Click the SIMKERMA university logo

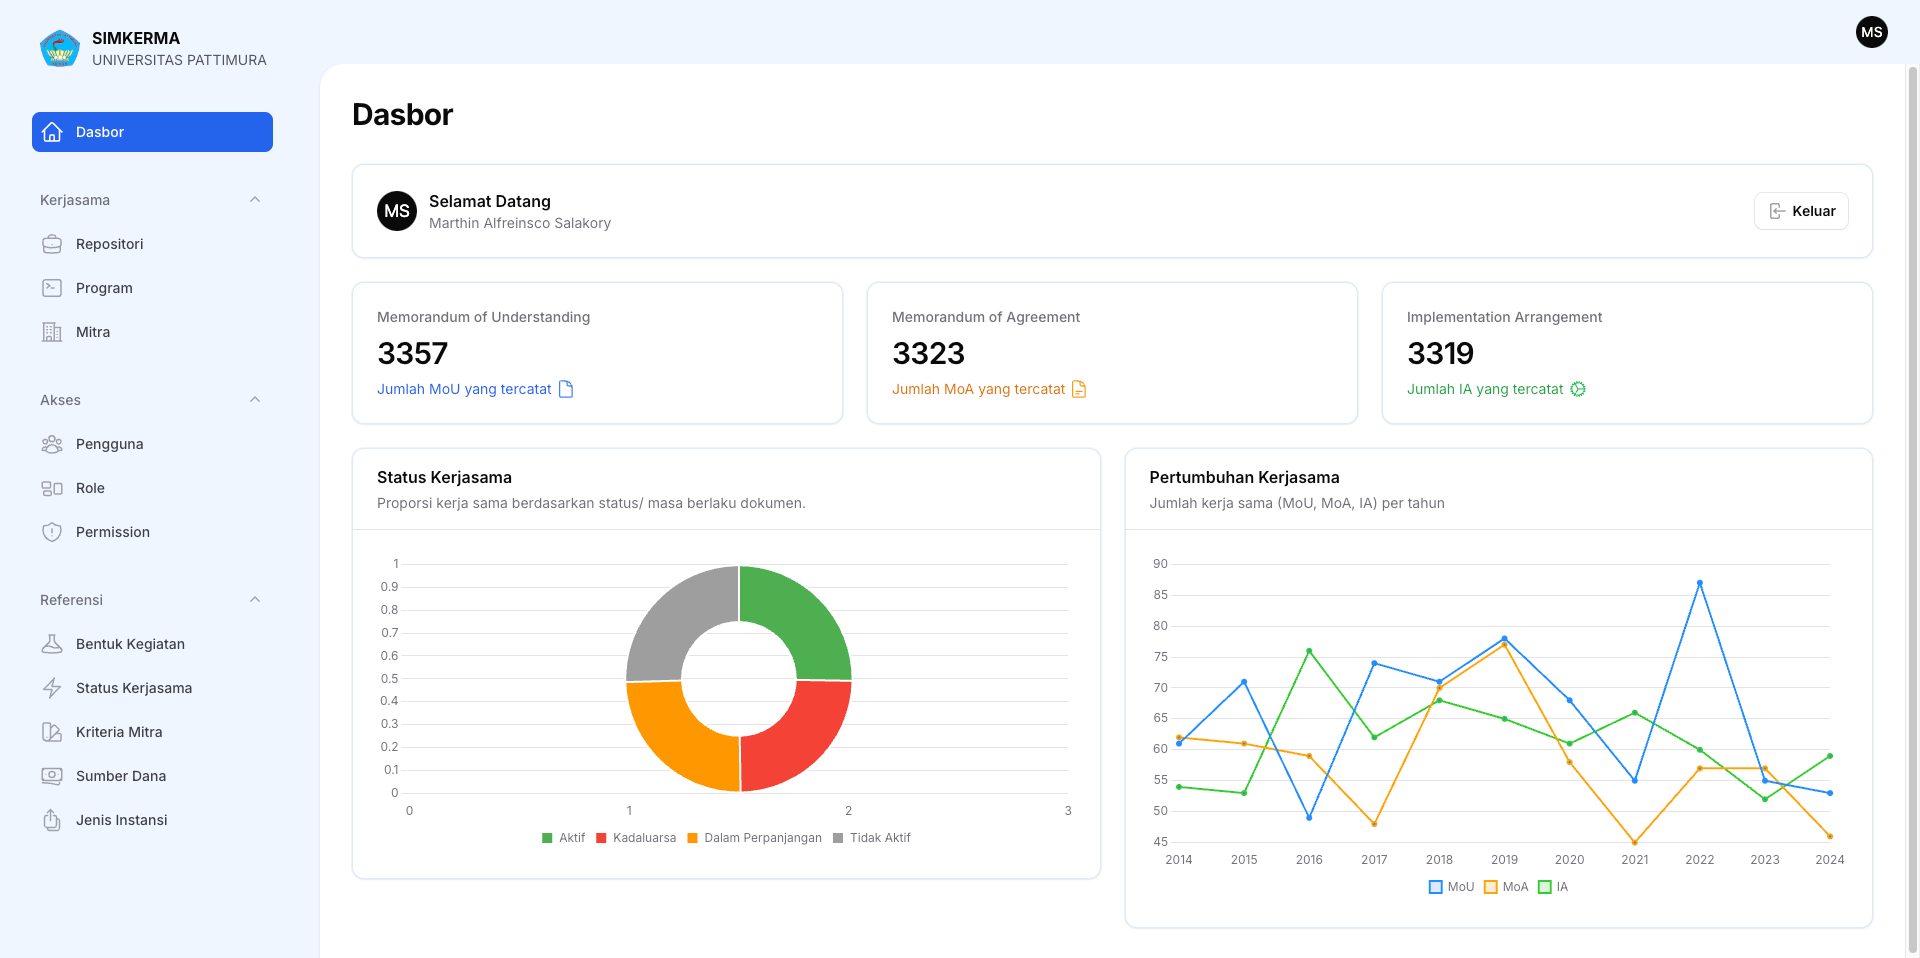point(59,47)
